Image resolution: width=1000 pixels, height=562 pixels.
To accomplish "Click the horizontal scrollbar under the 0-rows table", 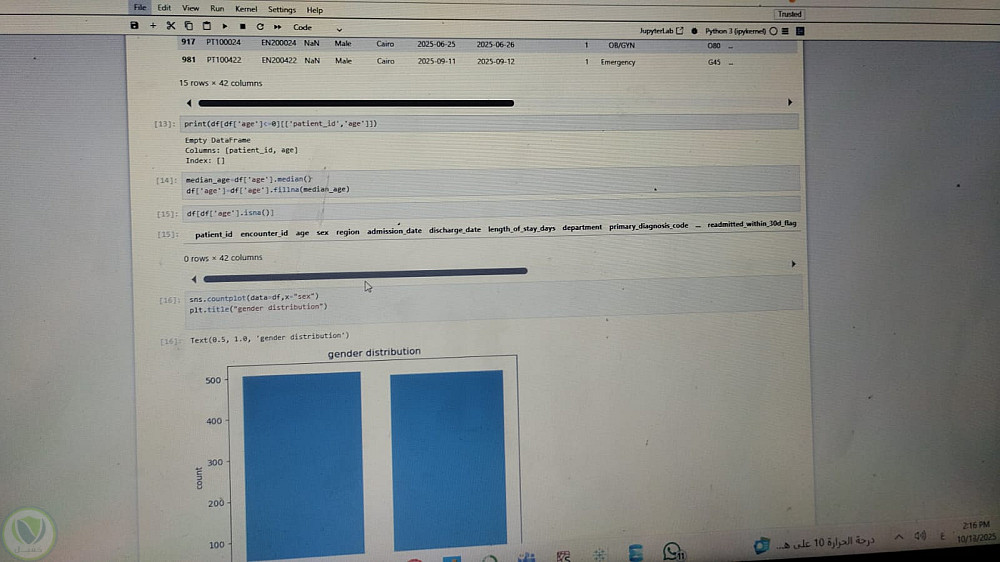I will pyautogui.click(x=365, y=275).
